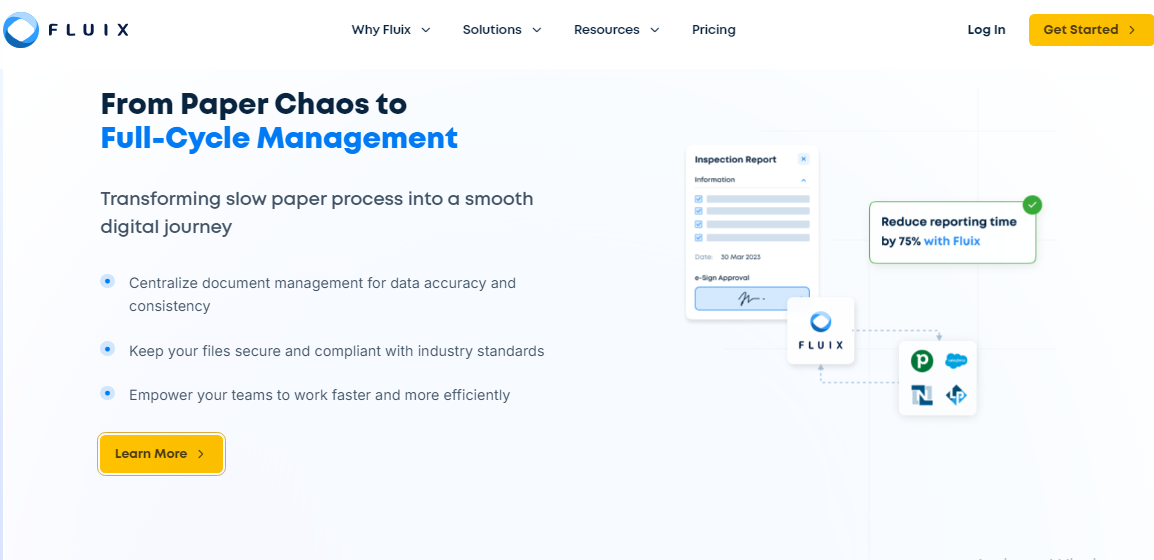The height and width of the screenshot is (560, 1154).
Task: Expand the Why Fluix dropdown menu
Action: point(390,30)
